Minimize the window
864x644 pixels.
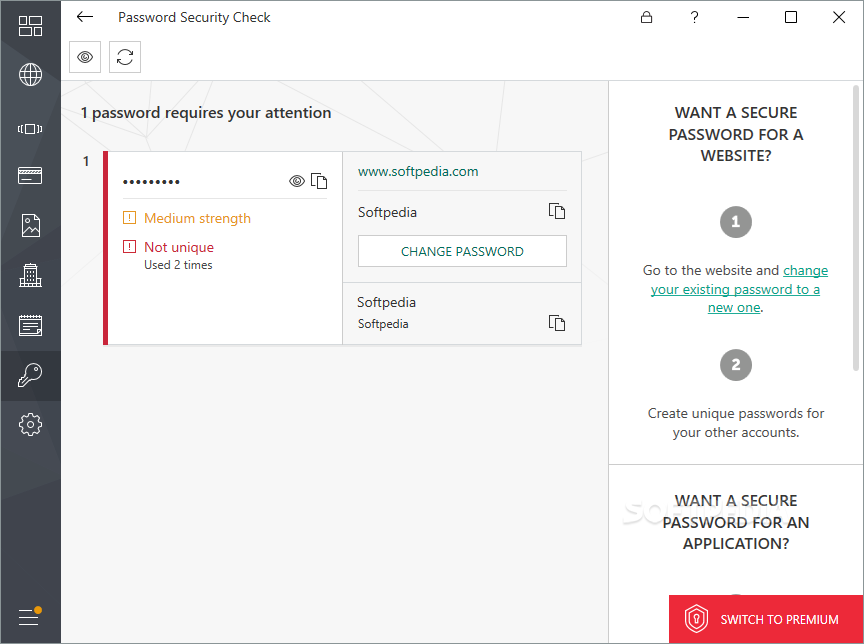[x=743, y=17]
